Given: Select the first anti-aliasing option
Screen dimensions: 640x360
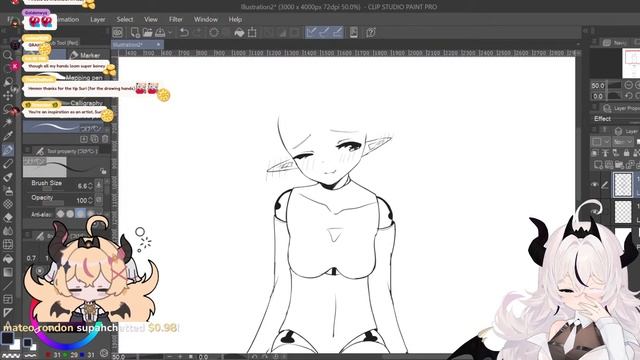Looking at the screenshot, I should point(60,213).
